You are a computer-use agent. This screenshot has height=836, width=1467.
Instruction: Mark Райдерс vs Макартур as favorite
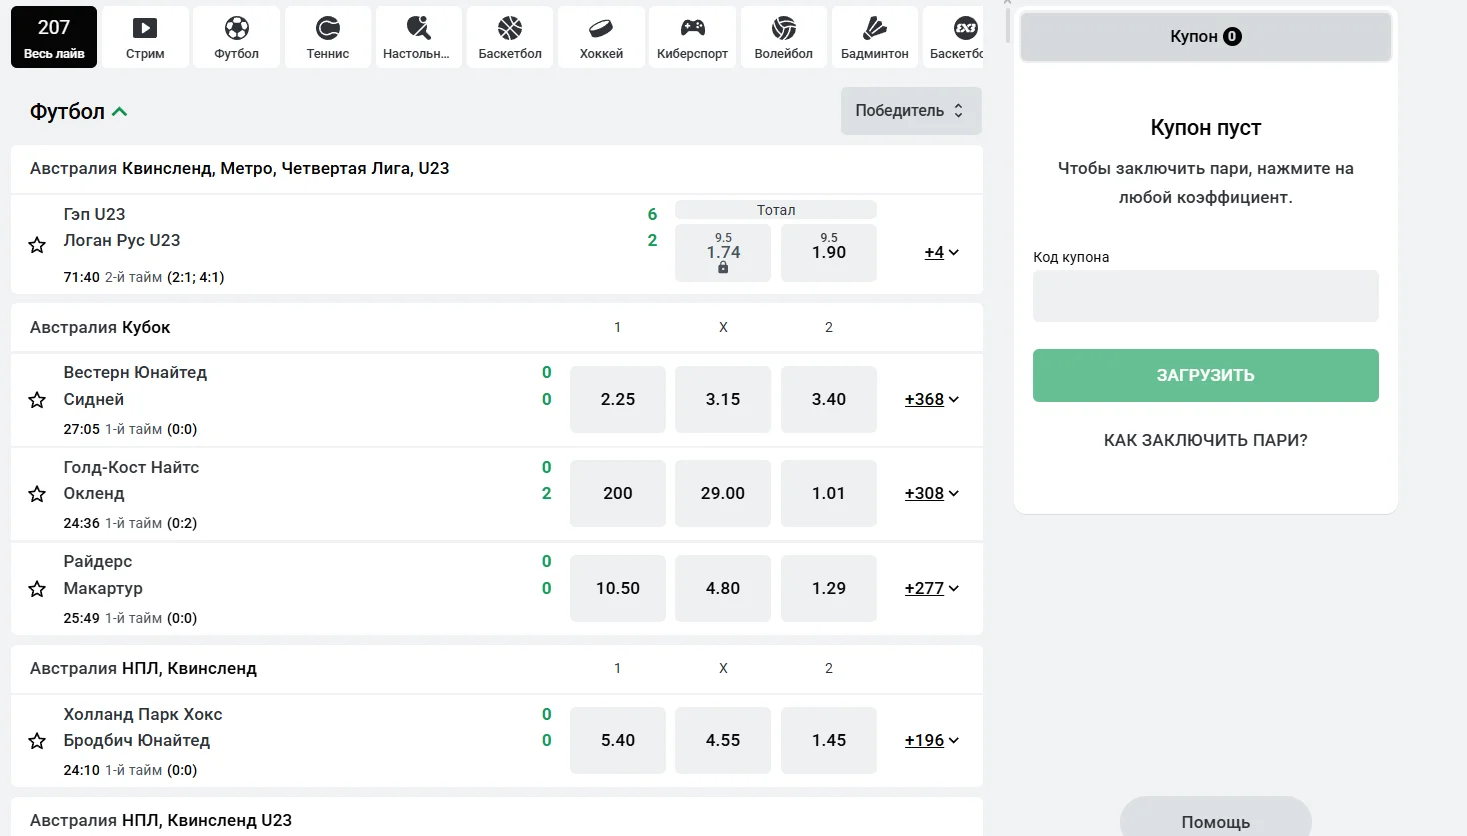pyautogui.click(x=37, y=589)
